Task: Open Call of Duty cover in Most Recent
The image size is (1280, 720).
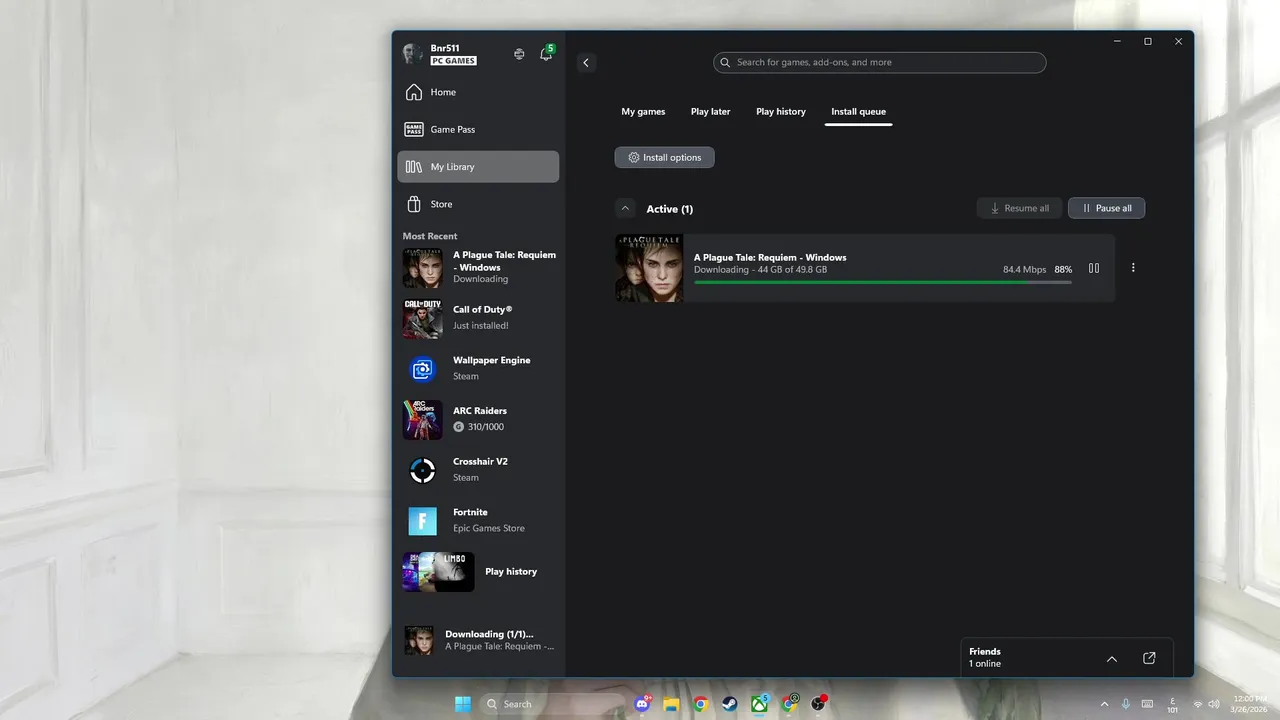Action: [x=422, y=318]
